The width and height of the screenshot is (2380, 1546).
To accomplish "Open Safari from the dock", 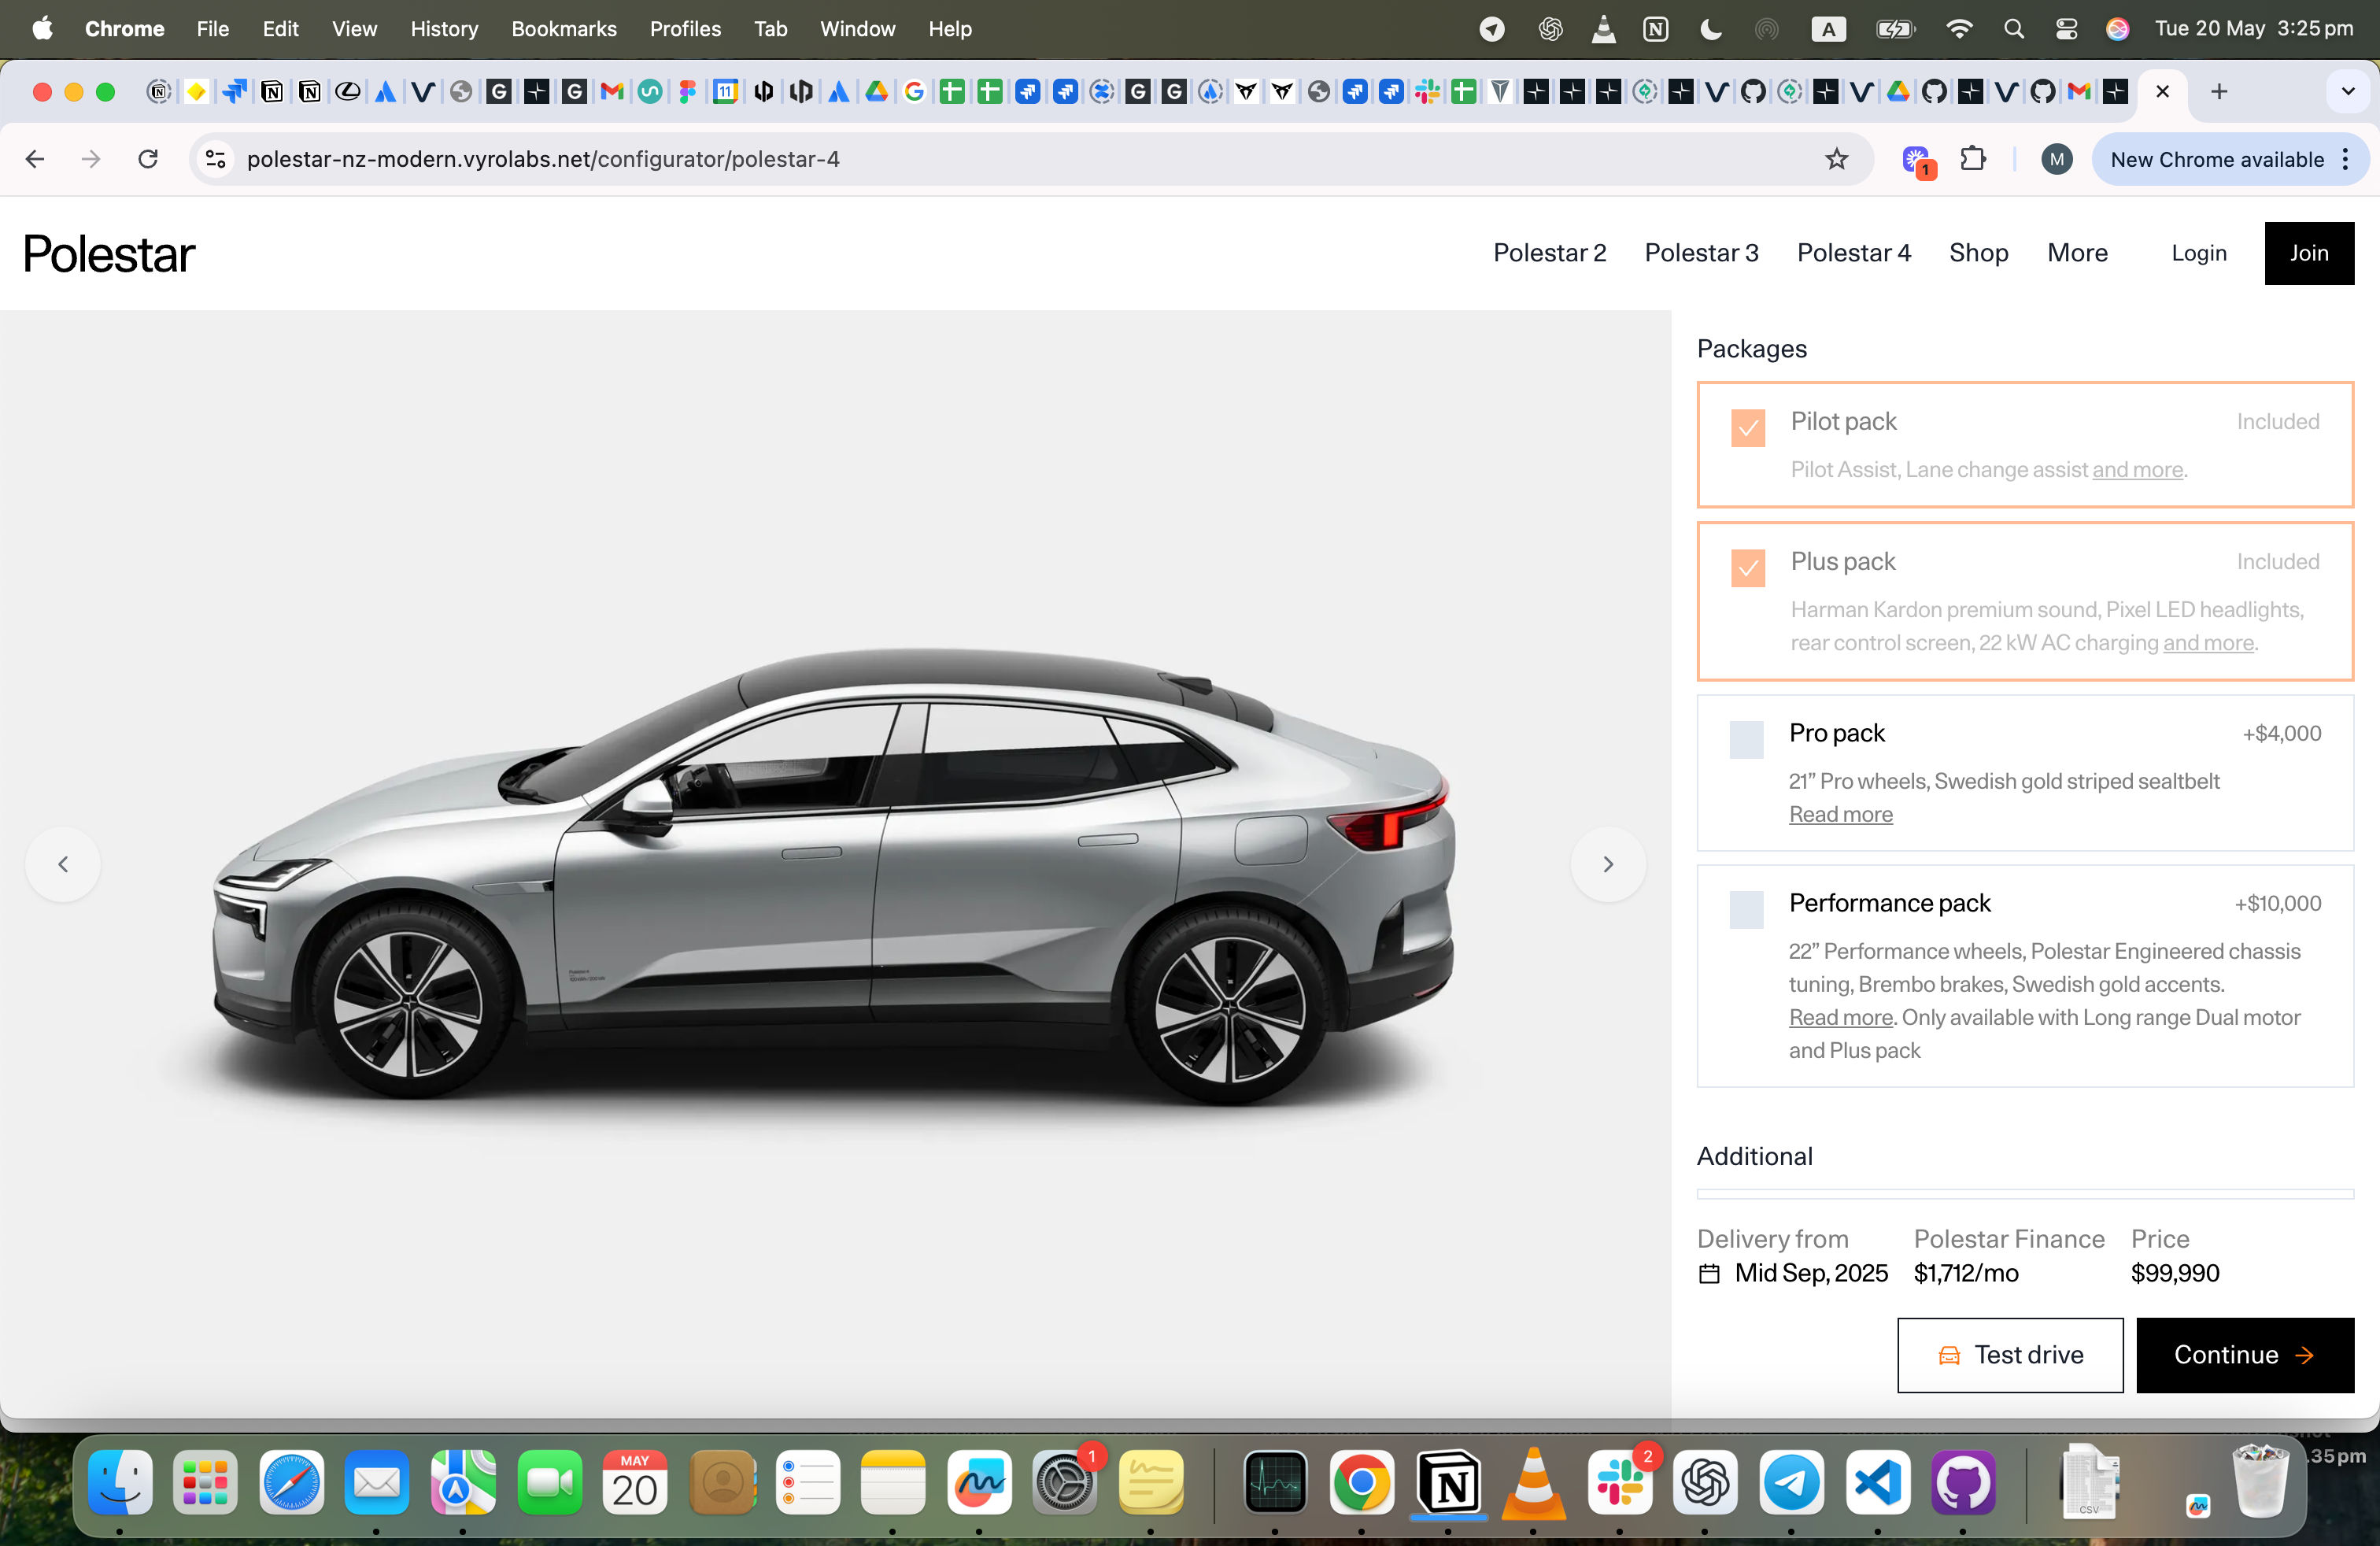I will 292,1482.
